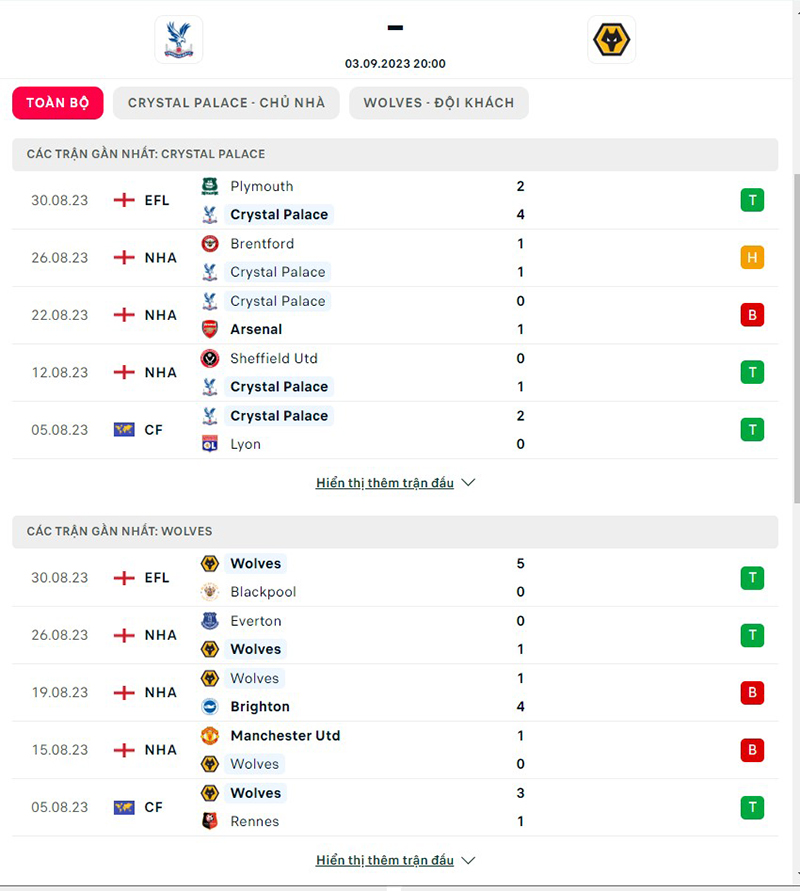Select the Rennes club icon

click(210, 821)
